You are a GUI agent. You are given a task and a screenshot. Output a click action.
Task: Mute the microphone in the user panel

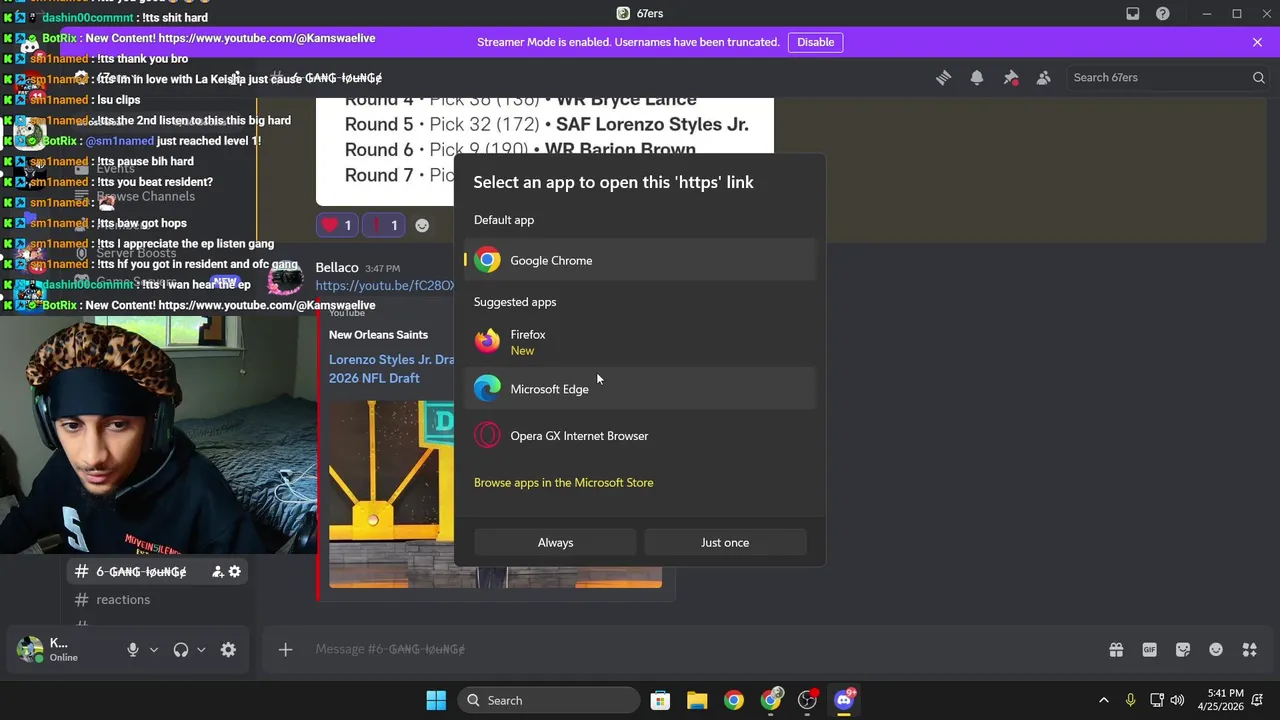click(x=132, y=649)
